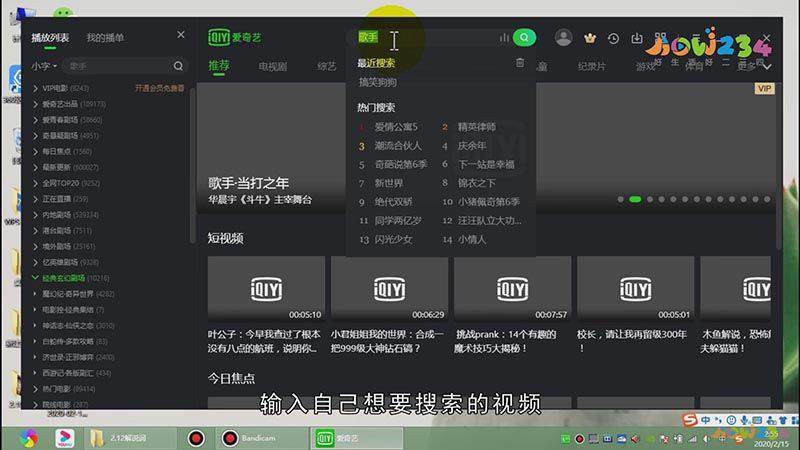800x450 pixels.
Task: Select the last carousel indicator dot
Action: pos(767,199)
